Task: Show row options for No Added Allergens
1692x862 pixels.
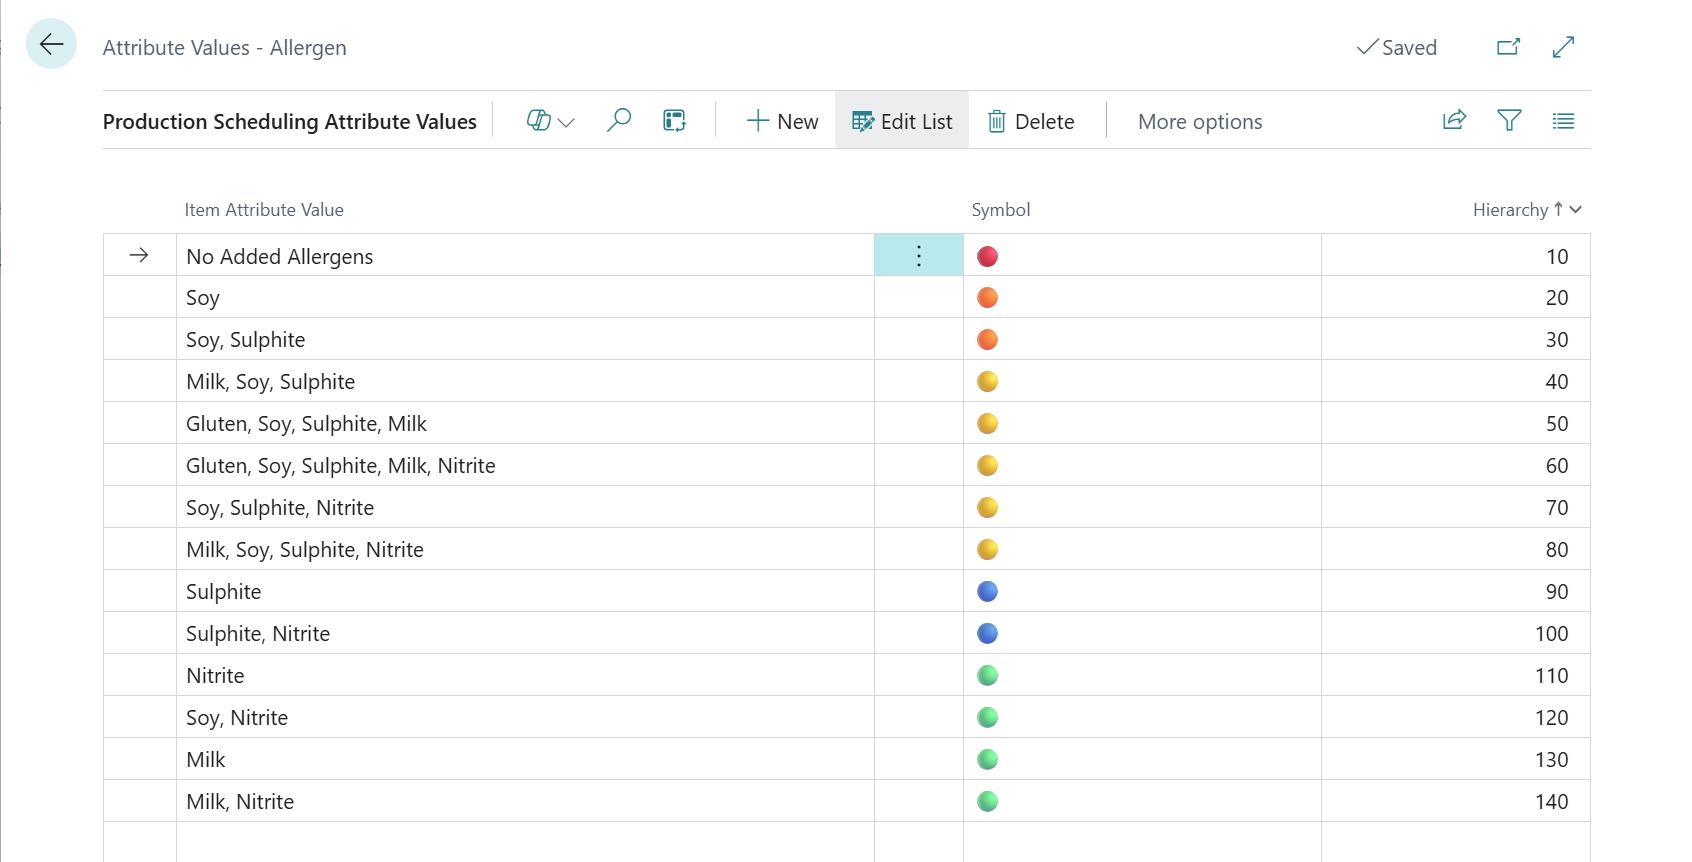Action: click(919, 255)
